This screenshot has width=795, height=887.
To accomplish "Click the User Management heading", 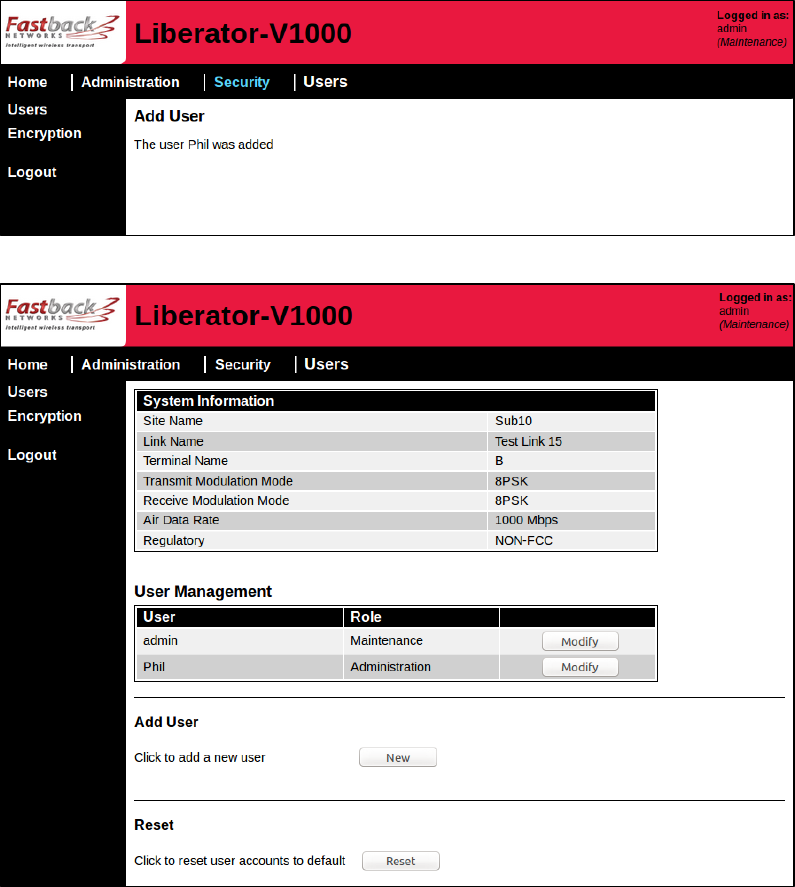I will coord(203,592).
